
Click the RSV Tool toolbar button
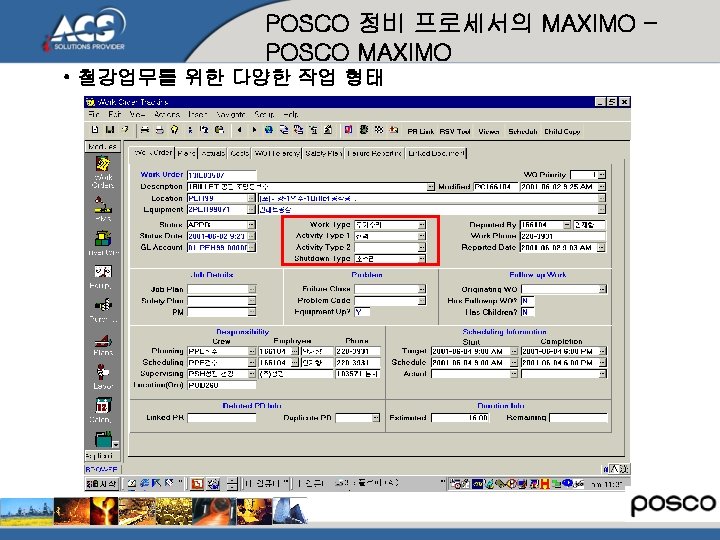pos(455,131)
